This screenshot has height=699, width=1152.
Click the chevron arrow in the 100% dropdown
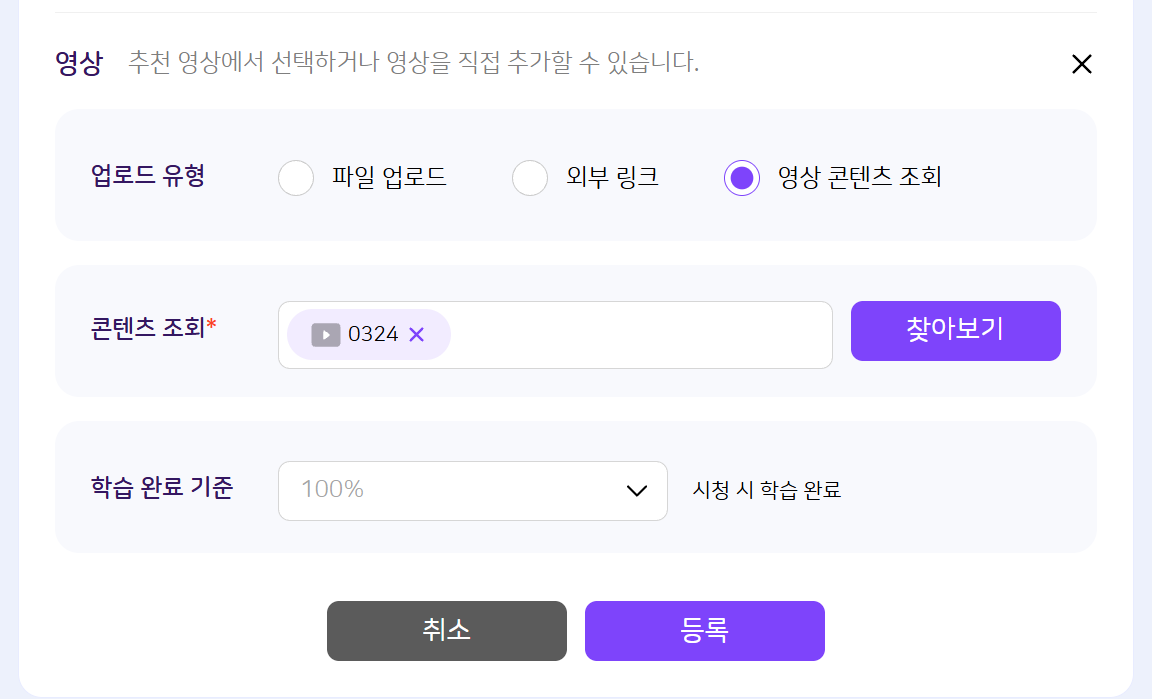(x=637, y=490)
